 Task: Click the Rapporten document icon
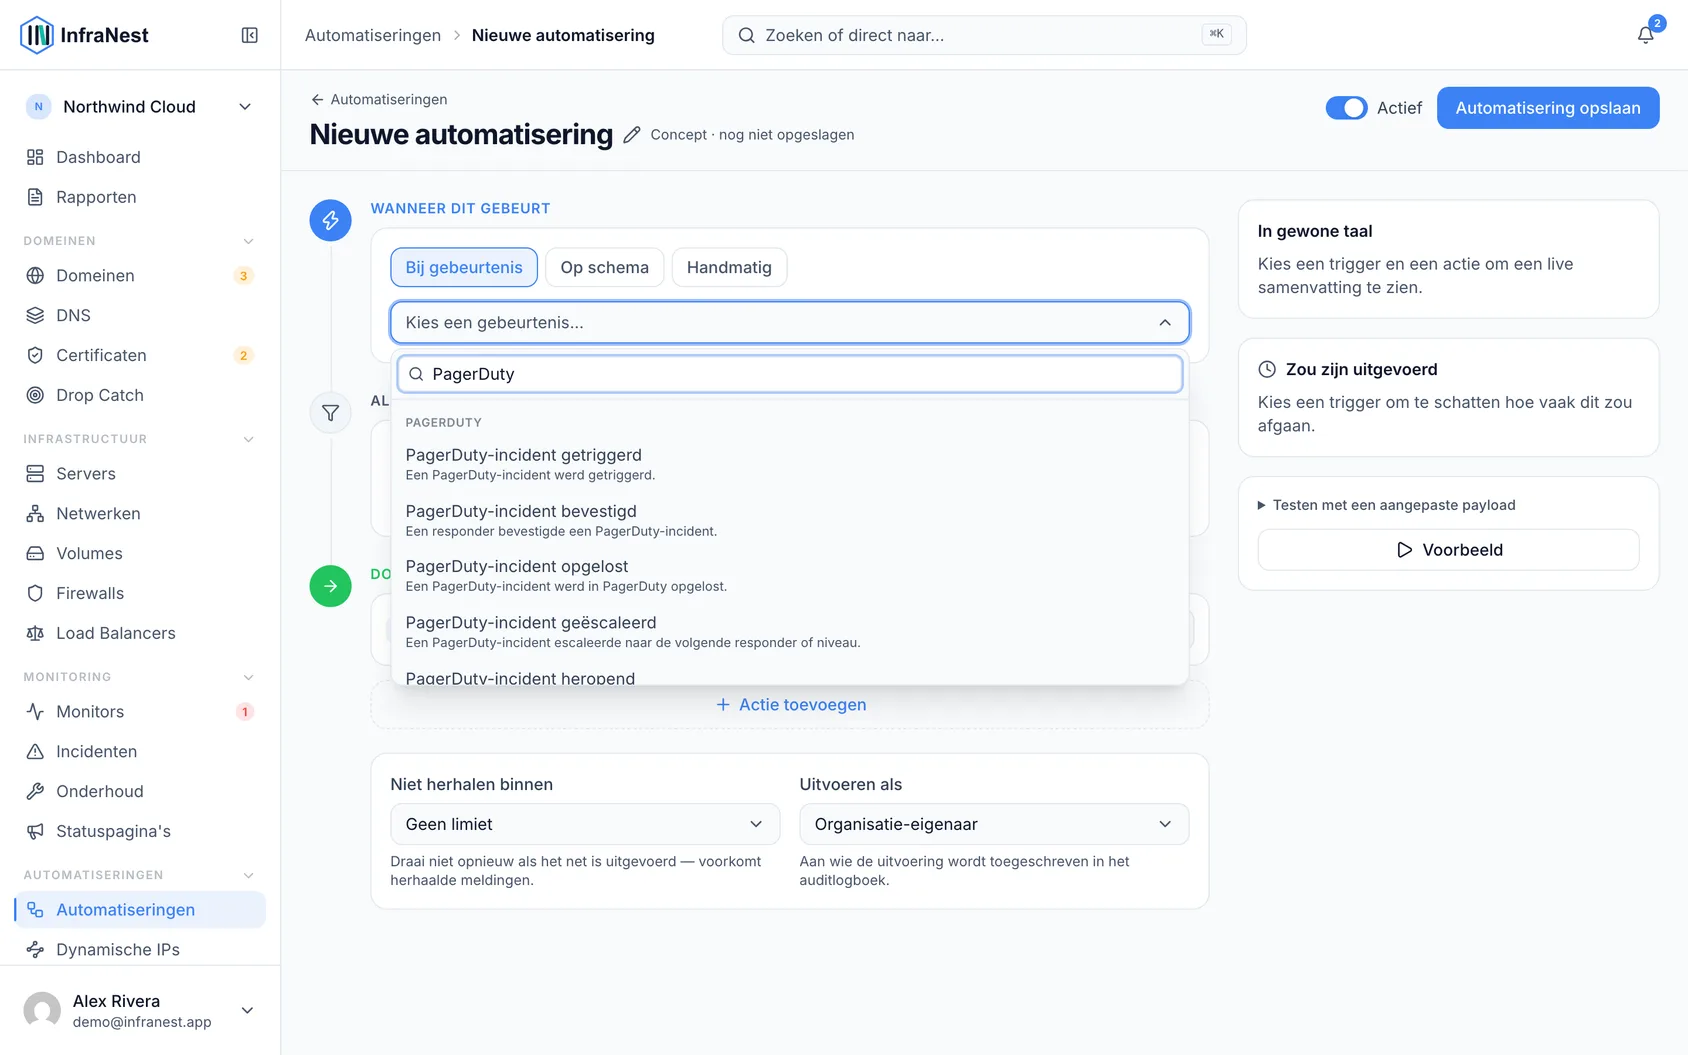tap(35, 197)
